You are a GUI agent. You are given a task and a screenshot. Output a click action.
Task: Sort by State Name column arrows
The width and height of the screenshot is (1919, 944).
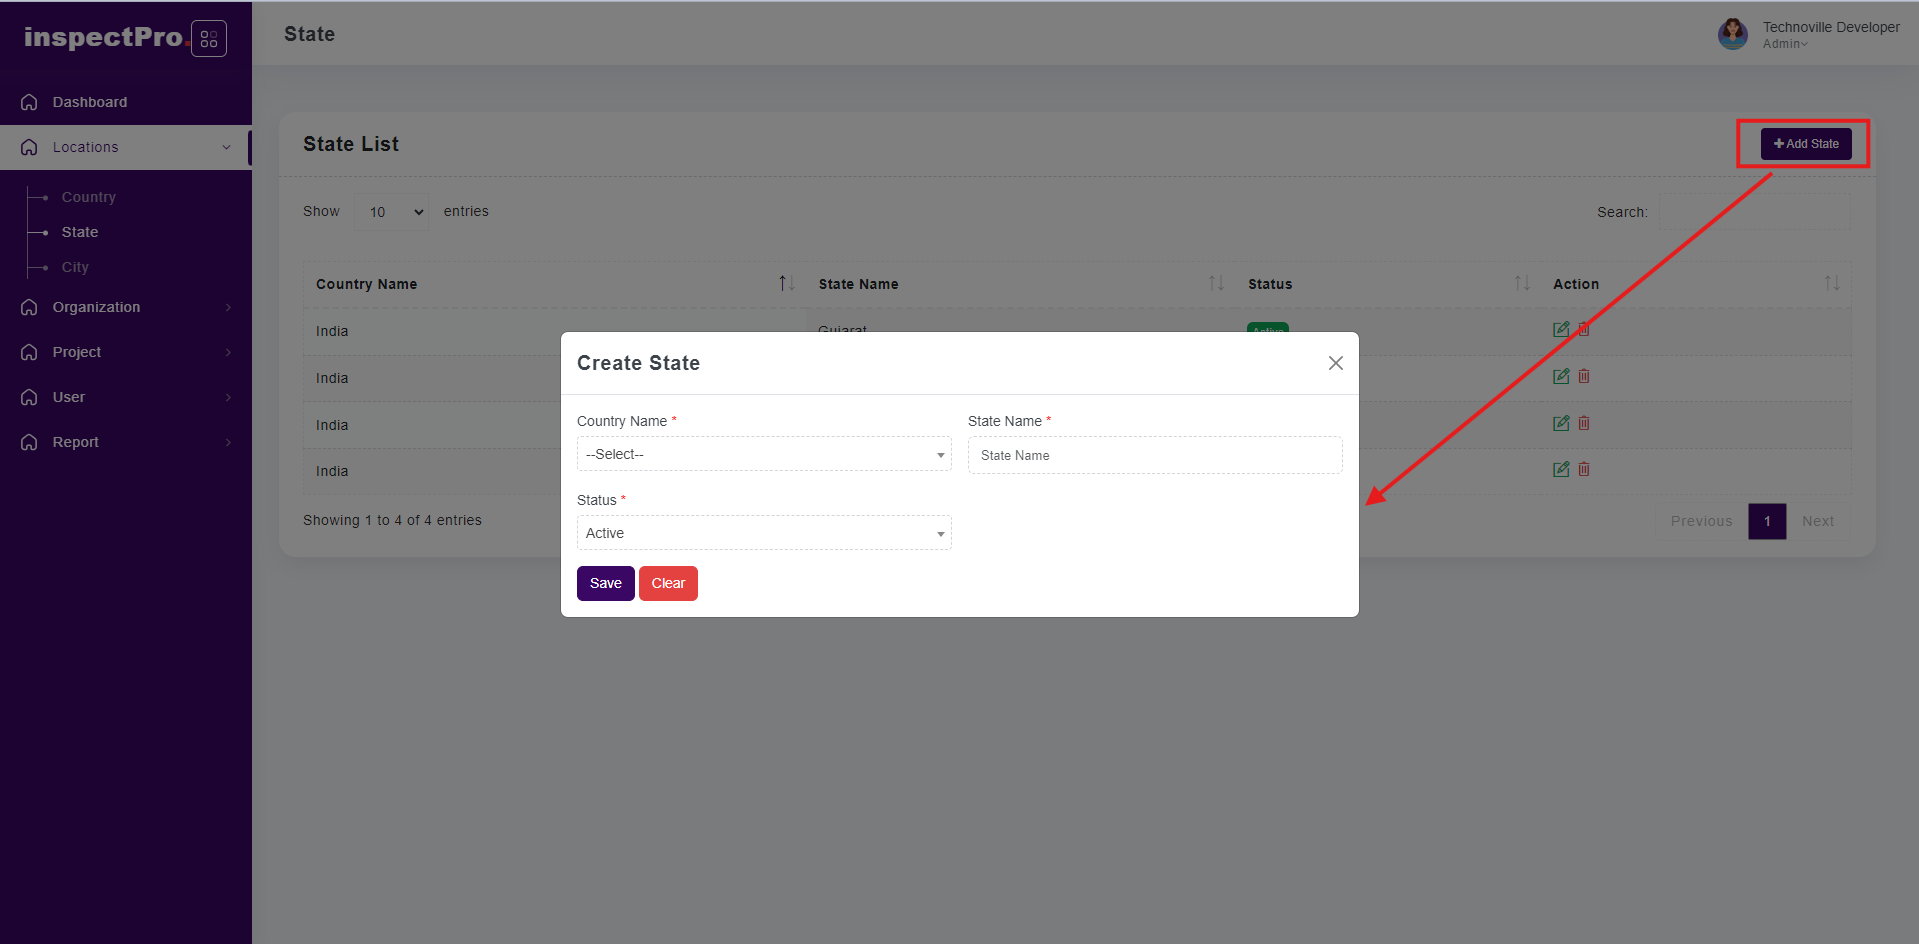pos(1215,284)
